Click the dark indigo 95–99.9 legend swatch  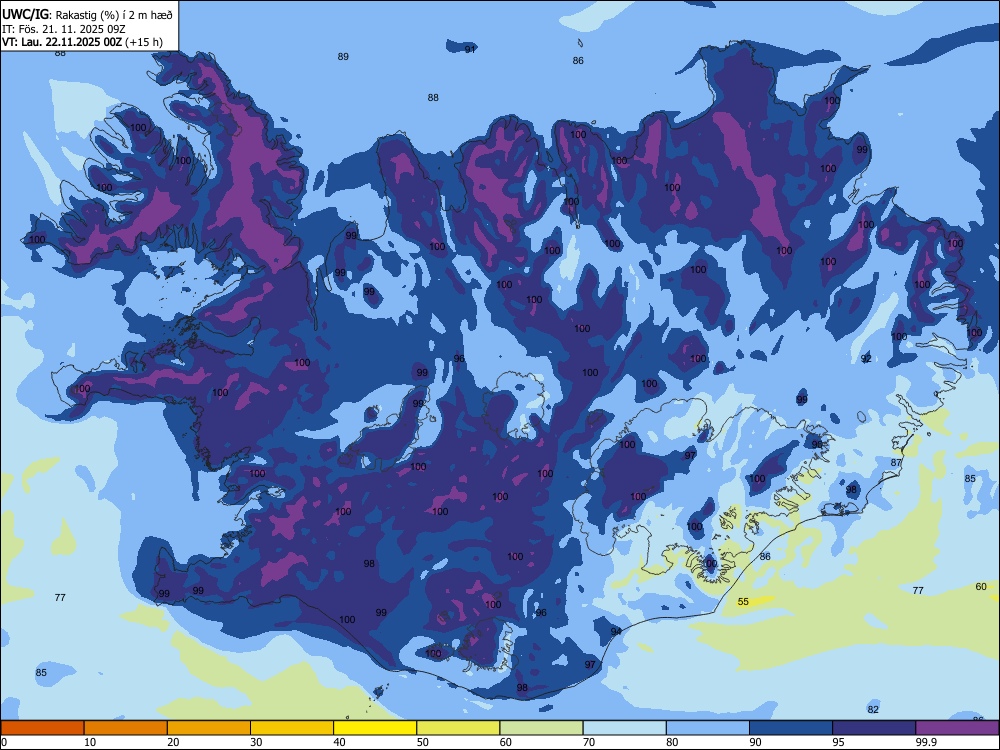[x=874, y=728]
